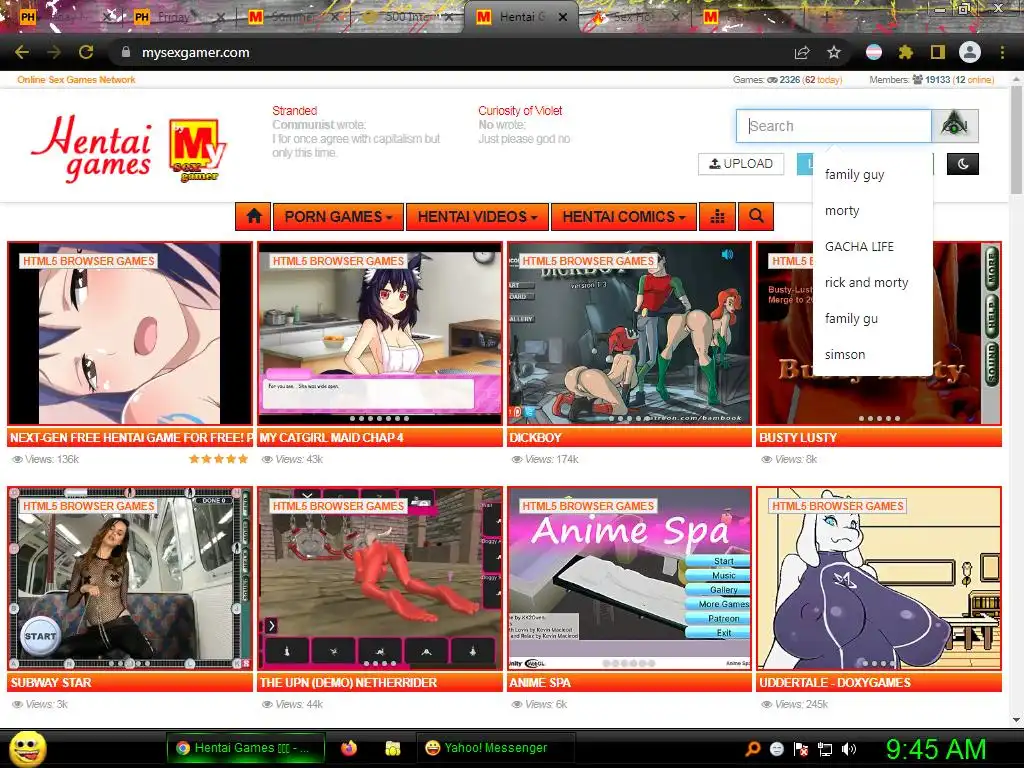The width and height of the screenshot is (1024, 768).
Task: Click the HTML5 BROWSER GAMES tag on Anime Spa
Action: (x=588, y=505)
